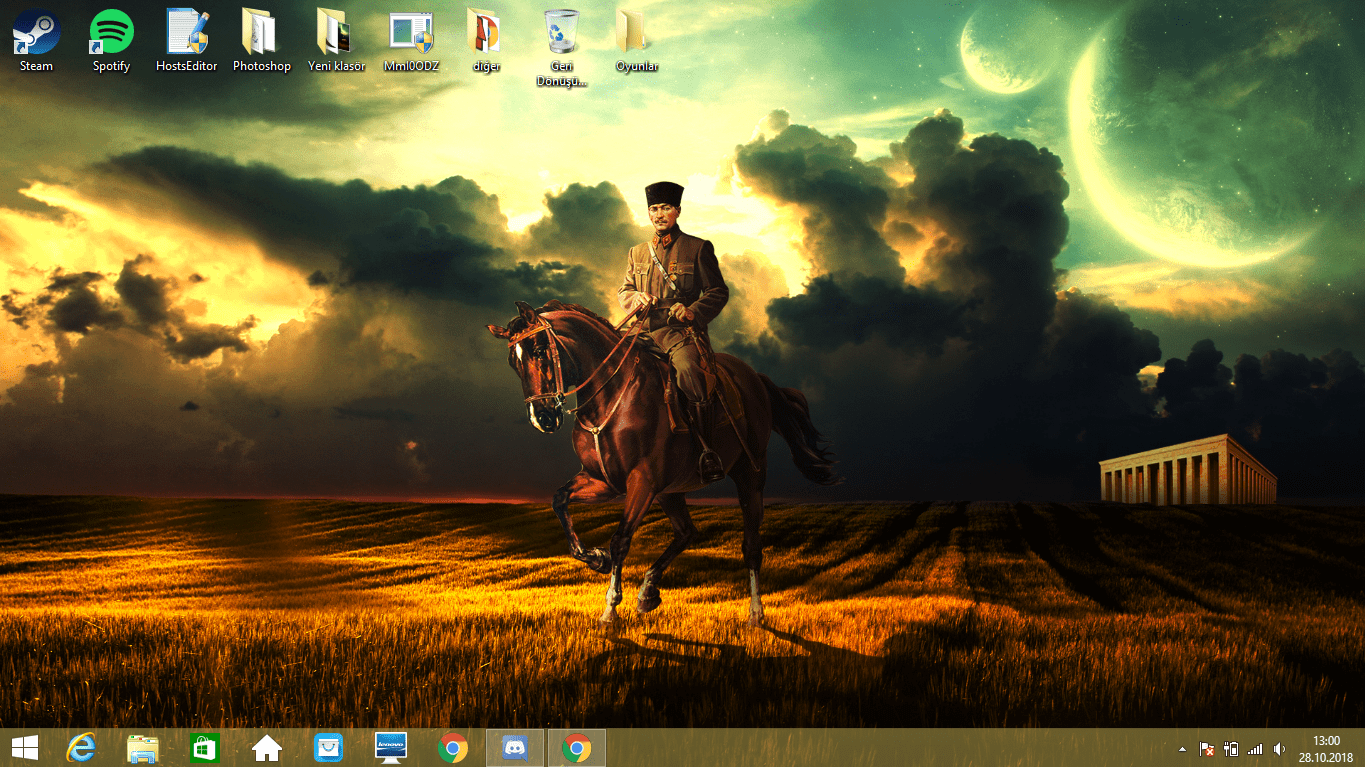Select the Oyunlar folder icon

[636, 40]
